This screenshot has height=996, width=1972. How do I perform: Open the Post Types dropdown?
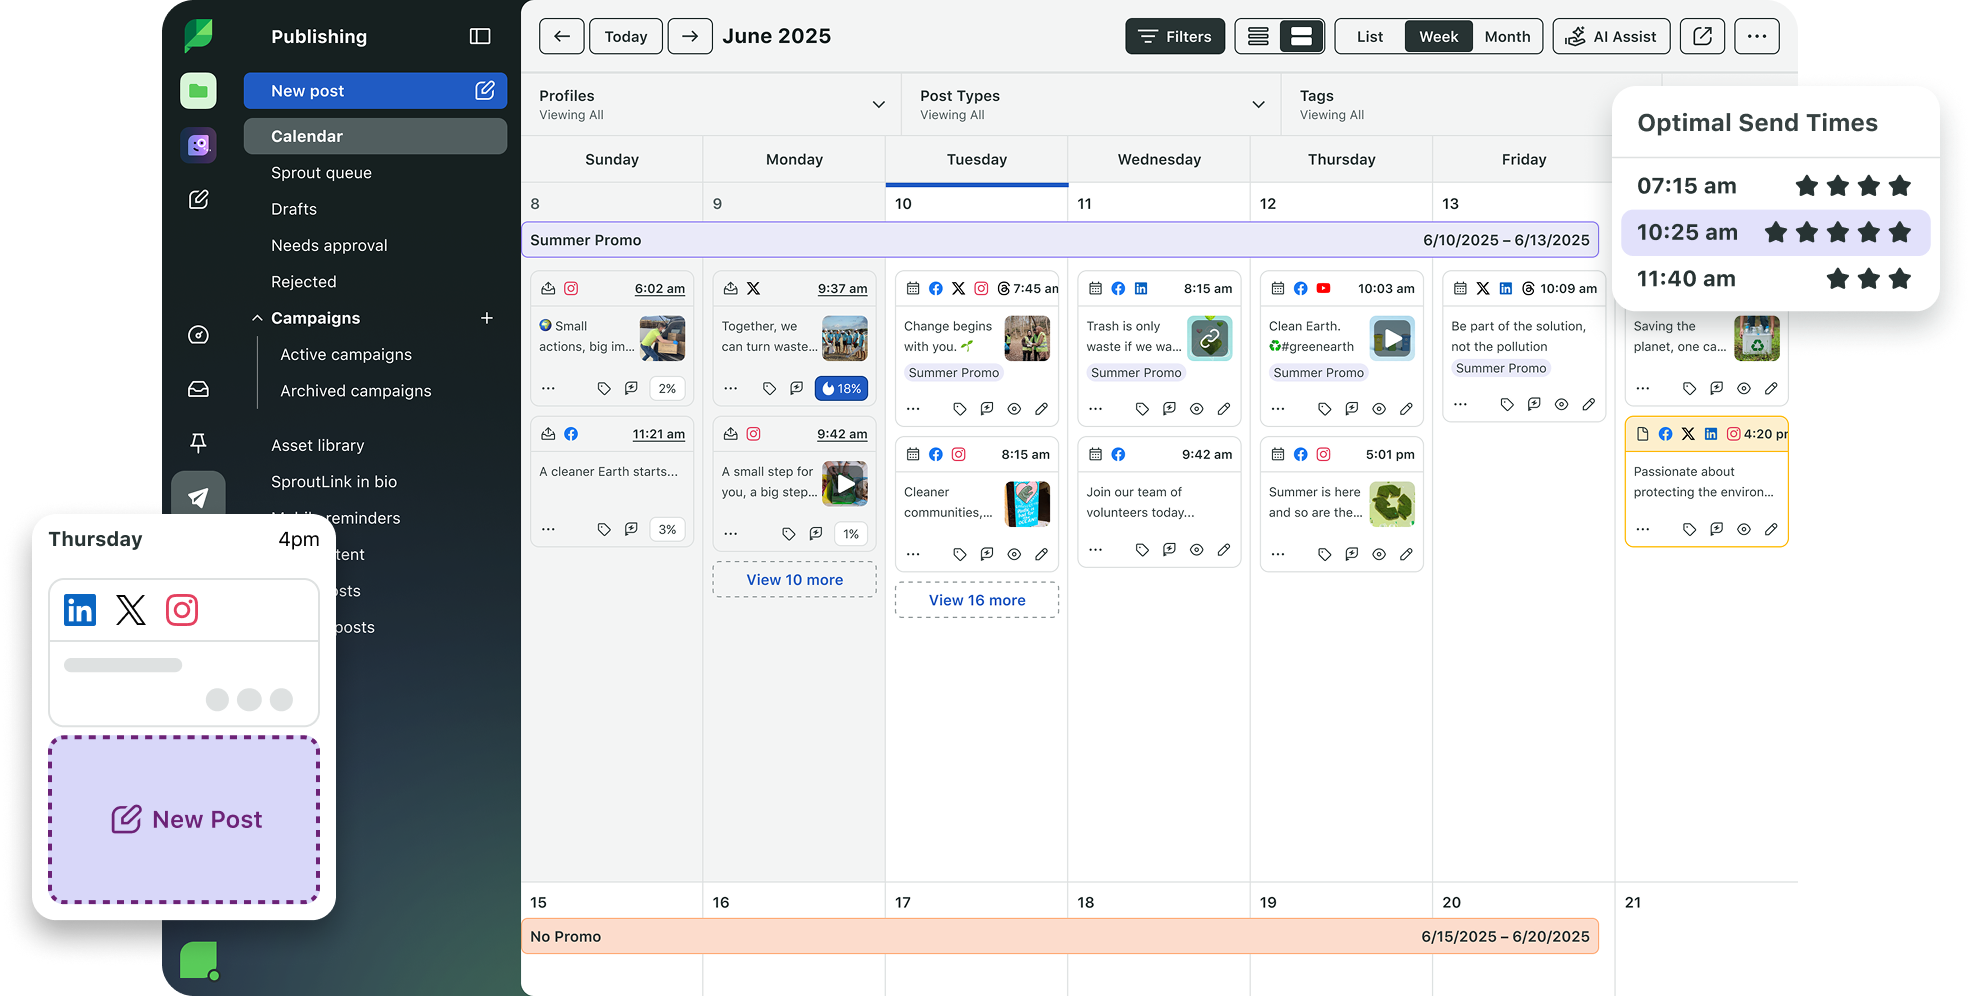click(x=1258, y=104)
